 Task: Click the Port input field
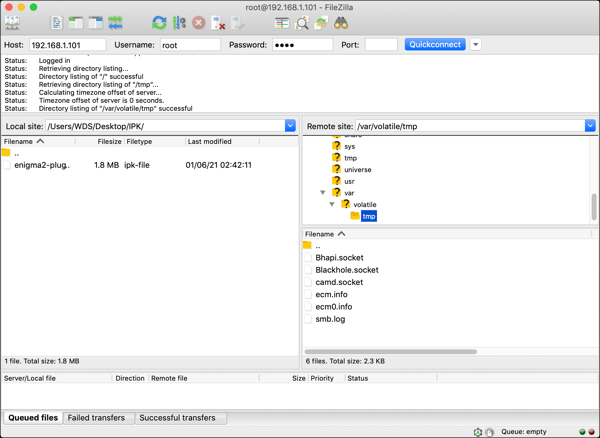381,45
